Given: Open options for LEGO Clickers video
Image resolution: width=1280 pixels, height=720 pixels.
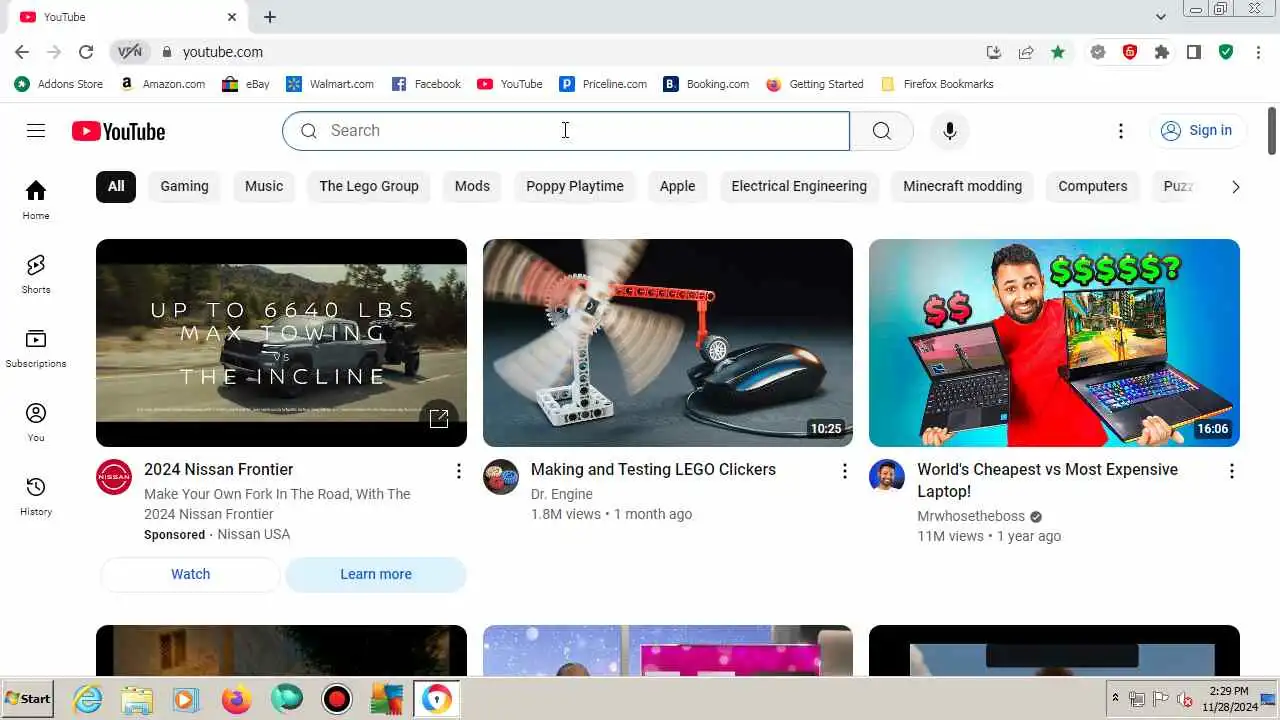Looking at the screenshot, I should click(x=845, y=471).
